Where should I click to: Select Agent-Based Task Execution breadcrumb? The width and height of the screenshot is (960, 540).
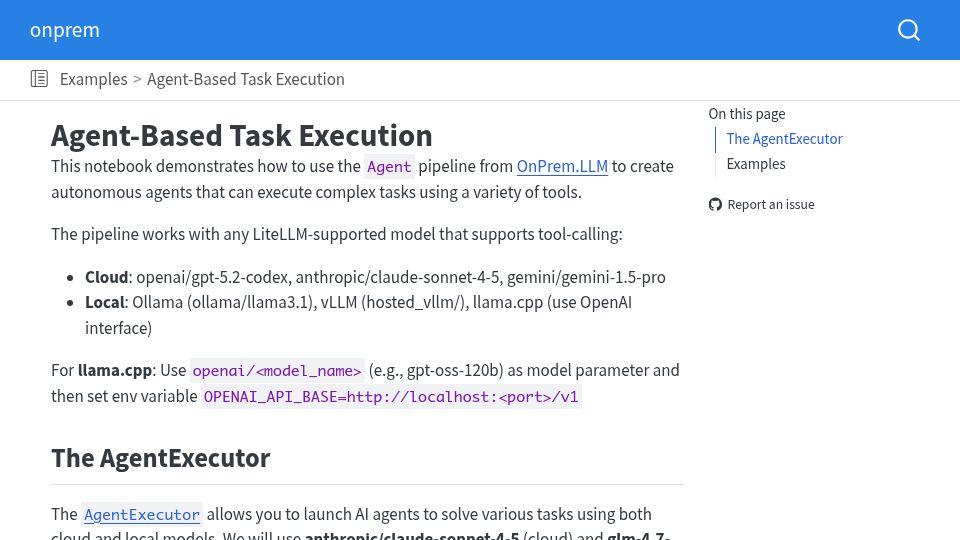click(x=246, y=80)
